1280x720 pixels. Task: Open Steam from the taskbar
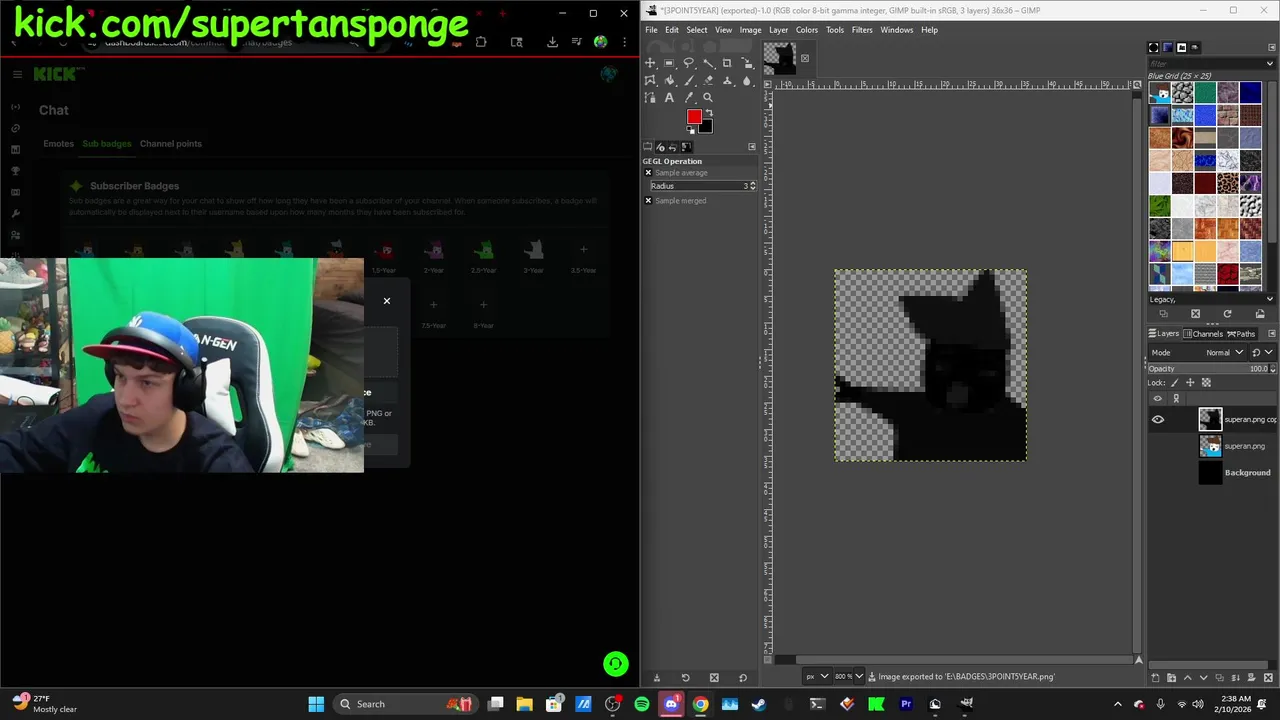pos(759,704)
